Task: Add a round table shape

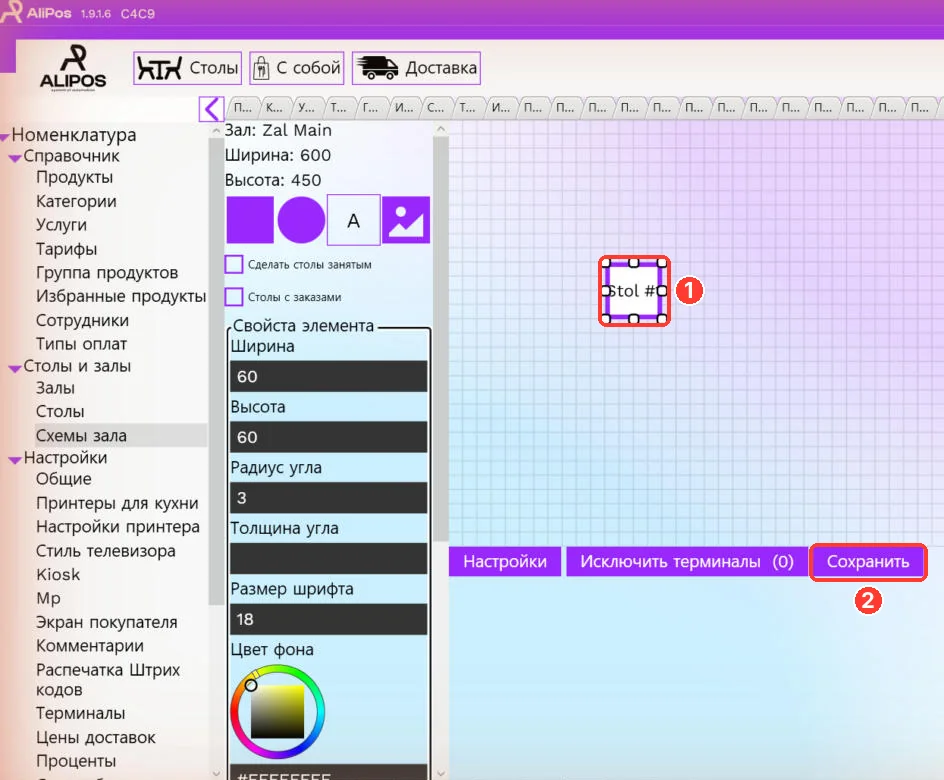Action: (301, 220)
